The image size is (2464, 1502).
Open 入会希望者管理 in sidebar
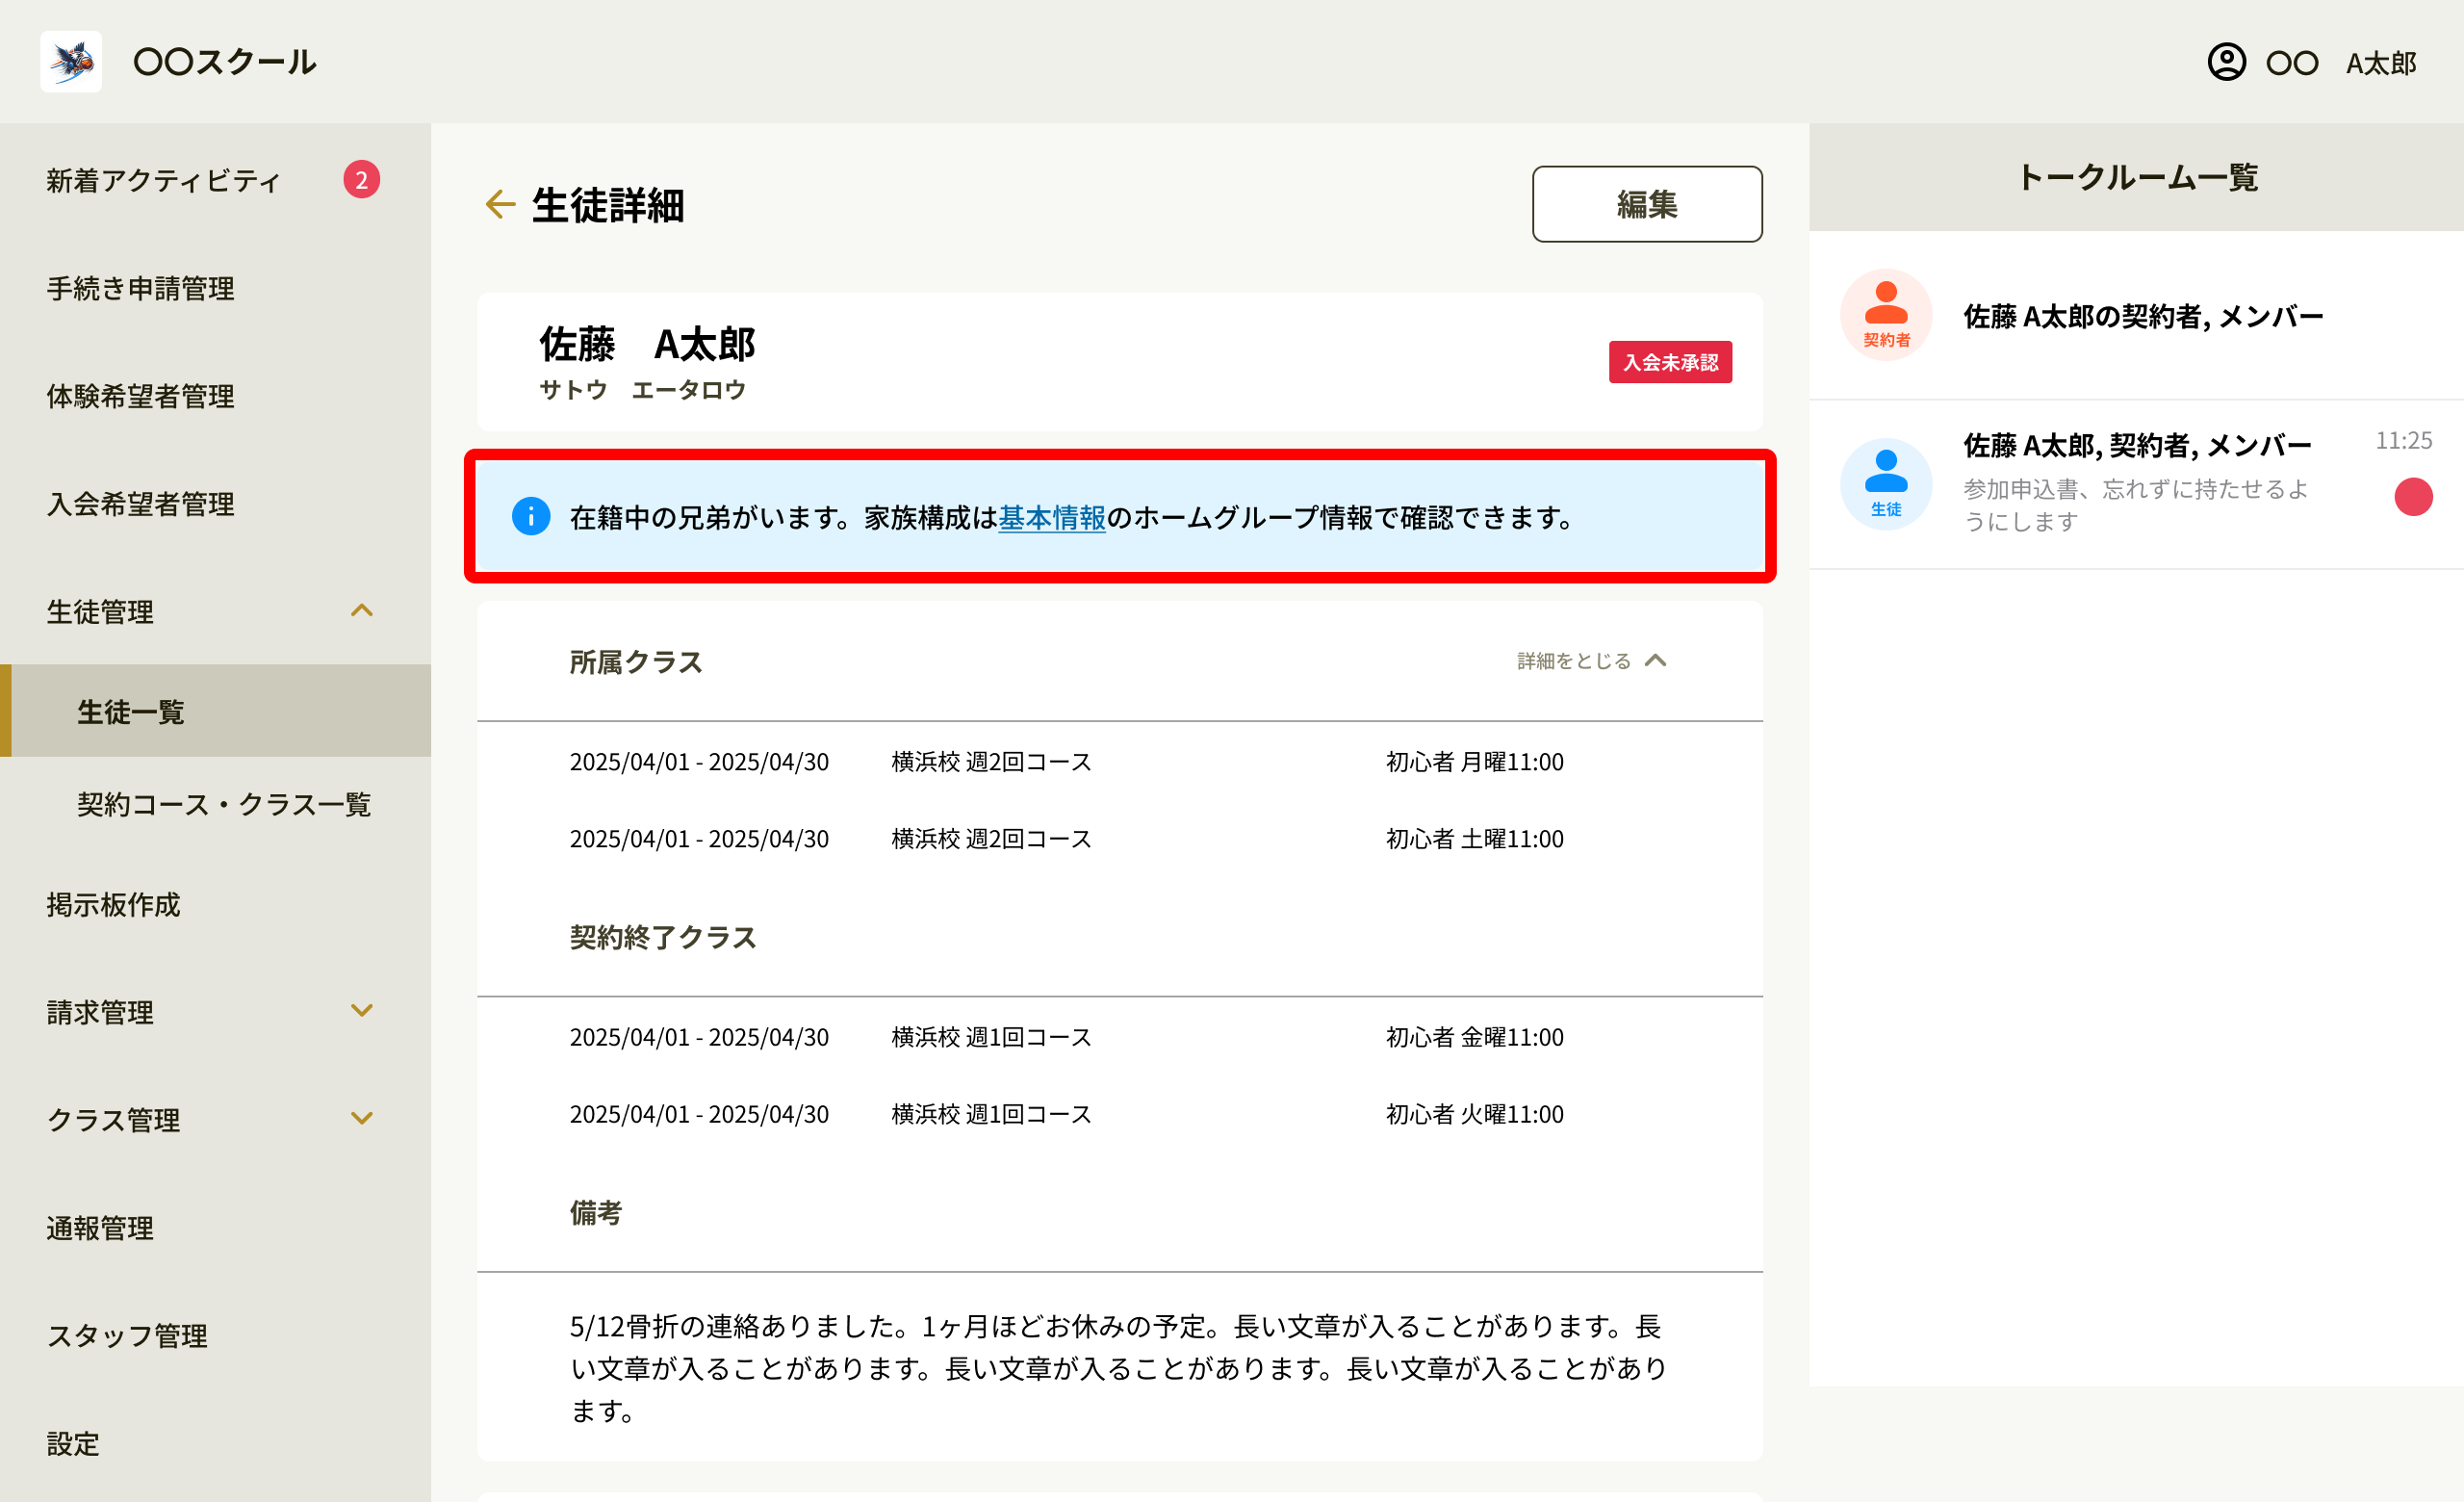point(215,504)
